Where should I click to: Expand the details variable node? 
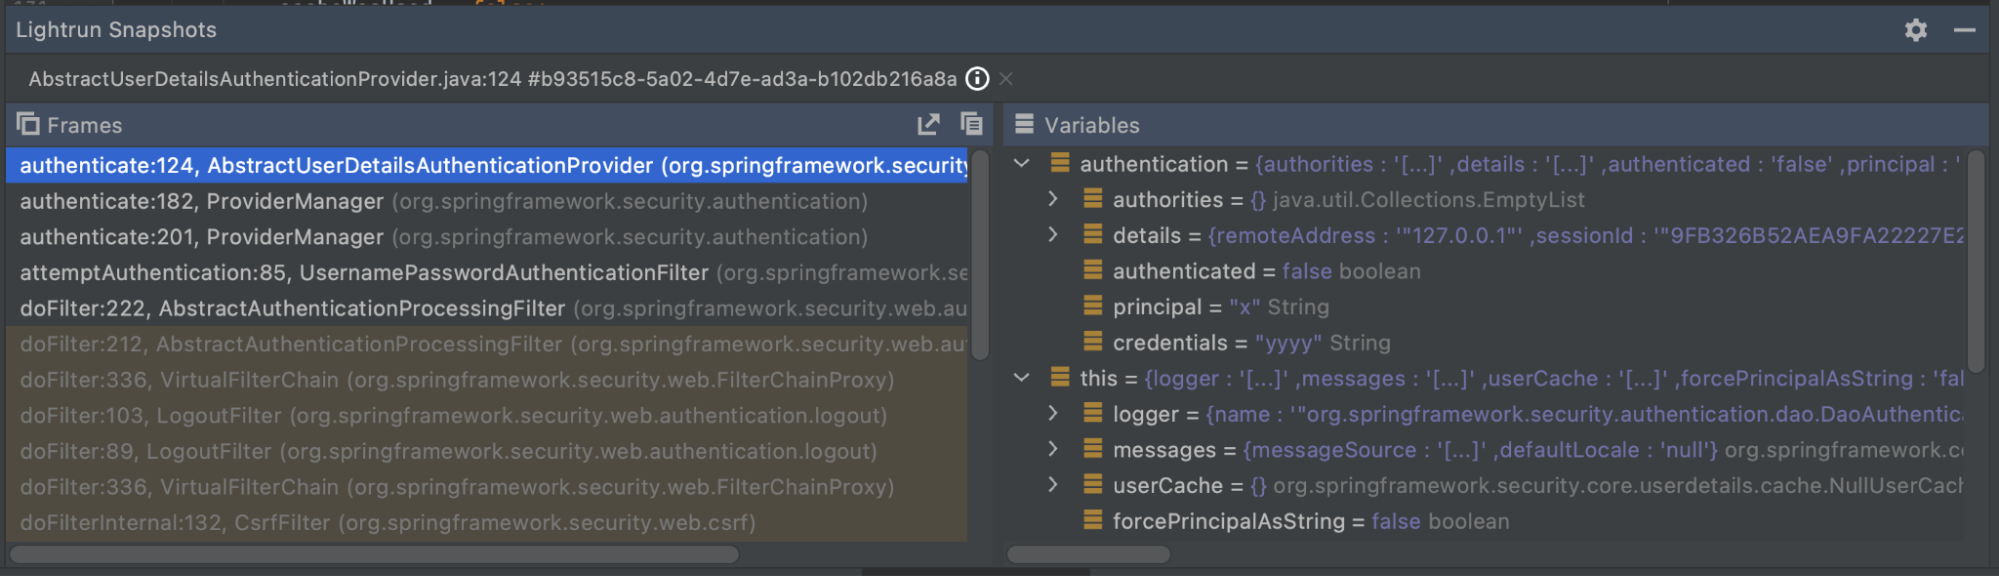(x=1053, y=235)
